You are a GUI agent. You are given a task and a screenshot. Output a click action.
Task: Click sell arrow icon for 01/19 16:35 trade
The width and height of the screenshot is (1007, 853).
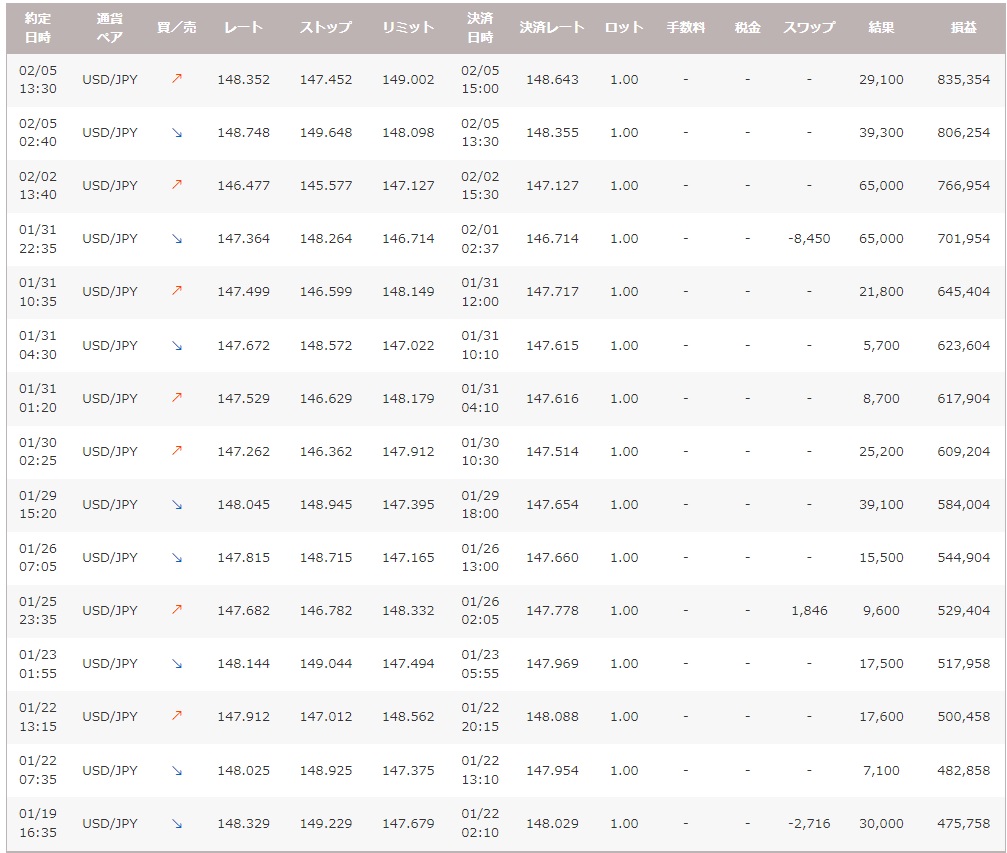pyautogui.click(x=177, y=823)
